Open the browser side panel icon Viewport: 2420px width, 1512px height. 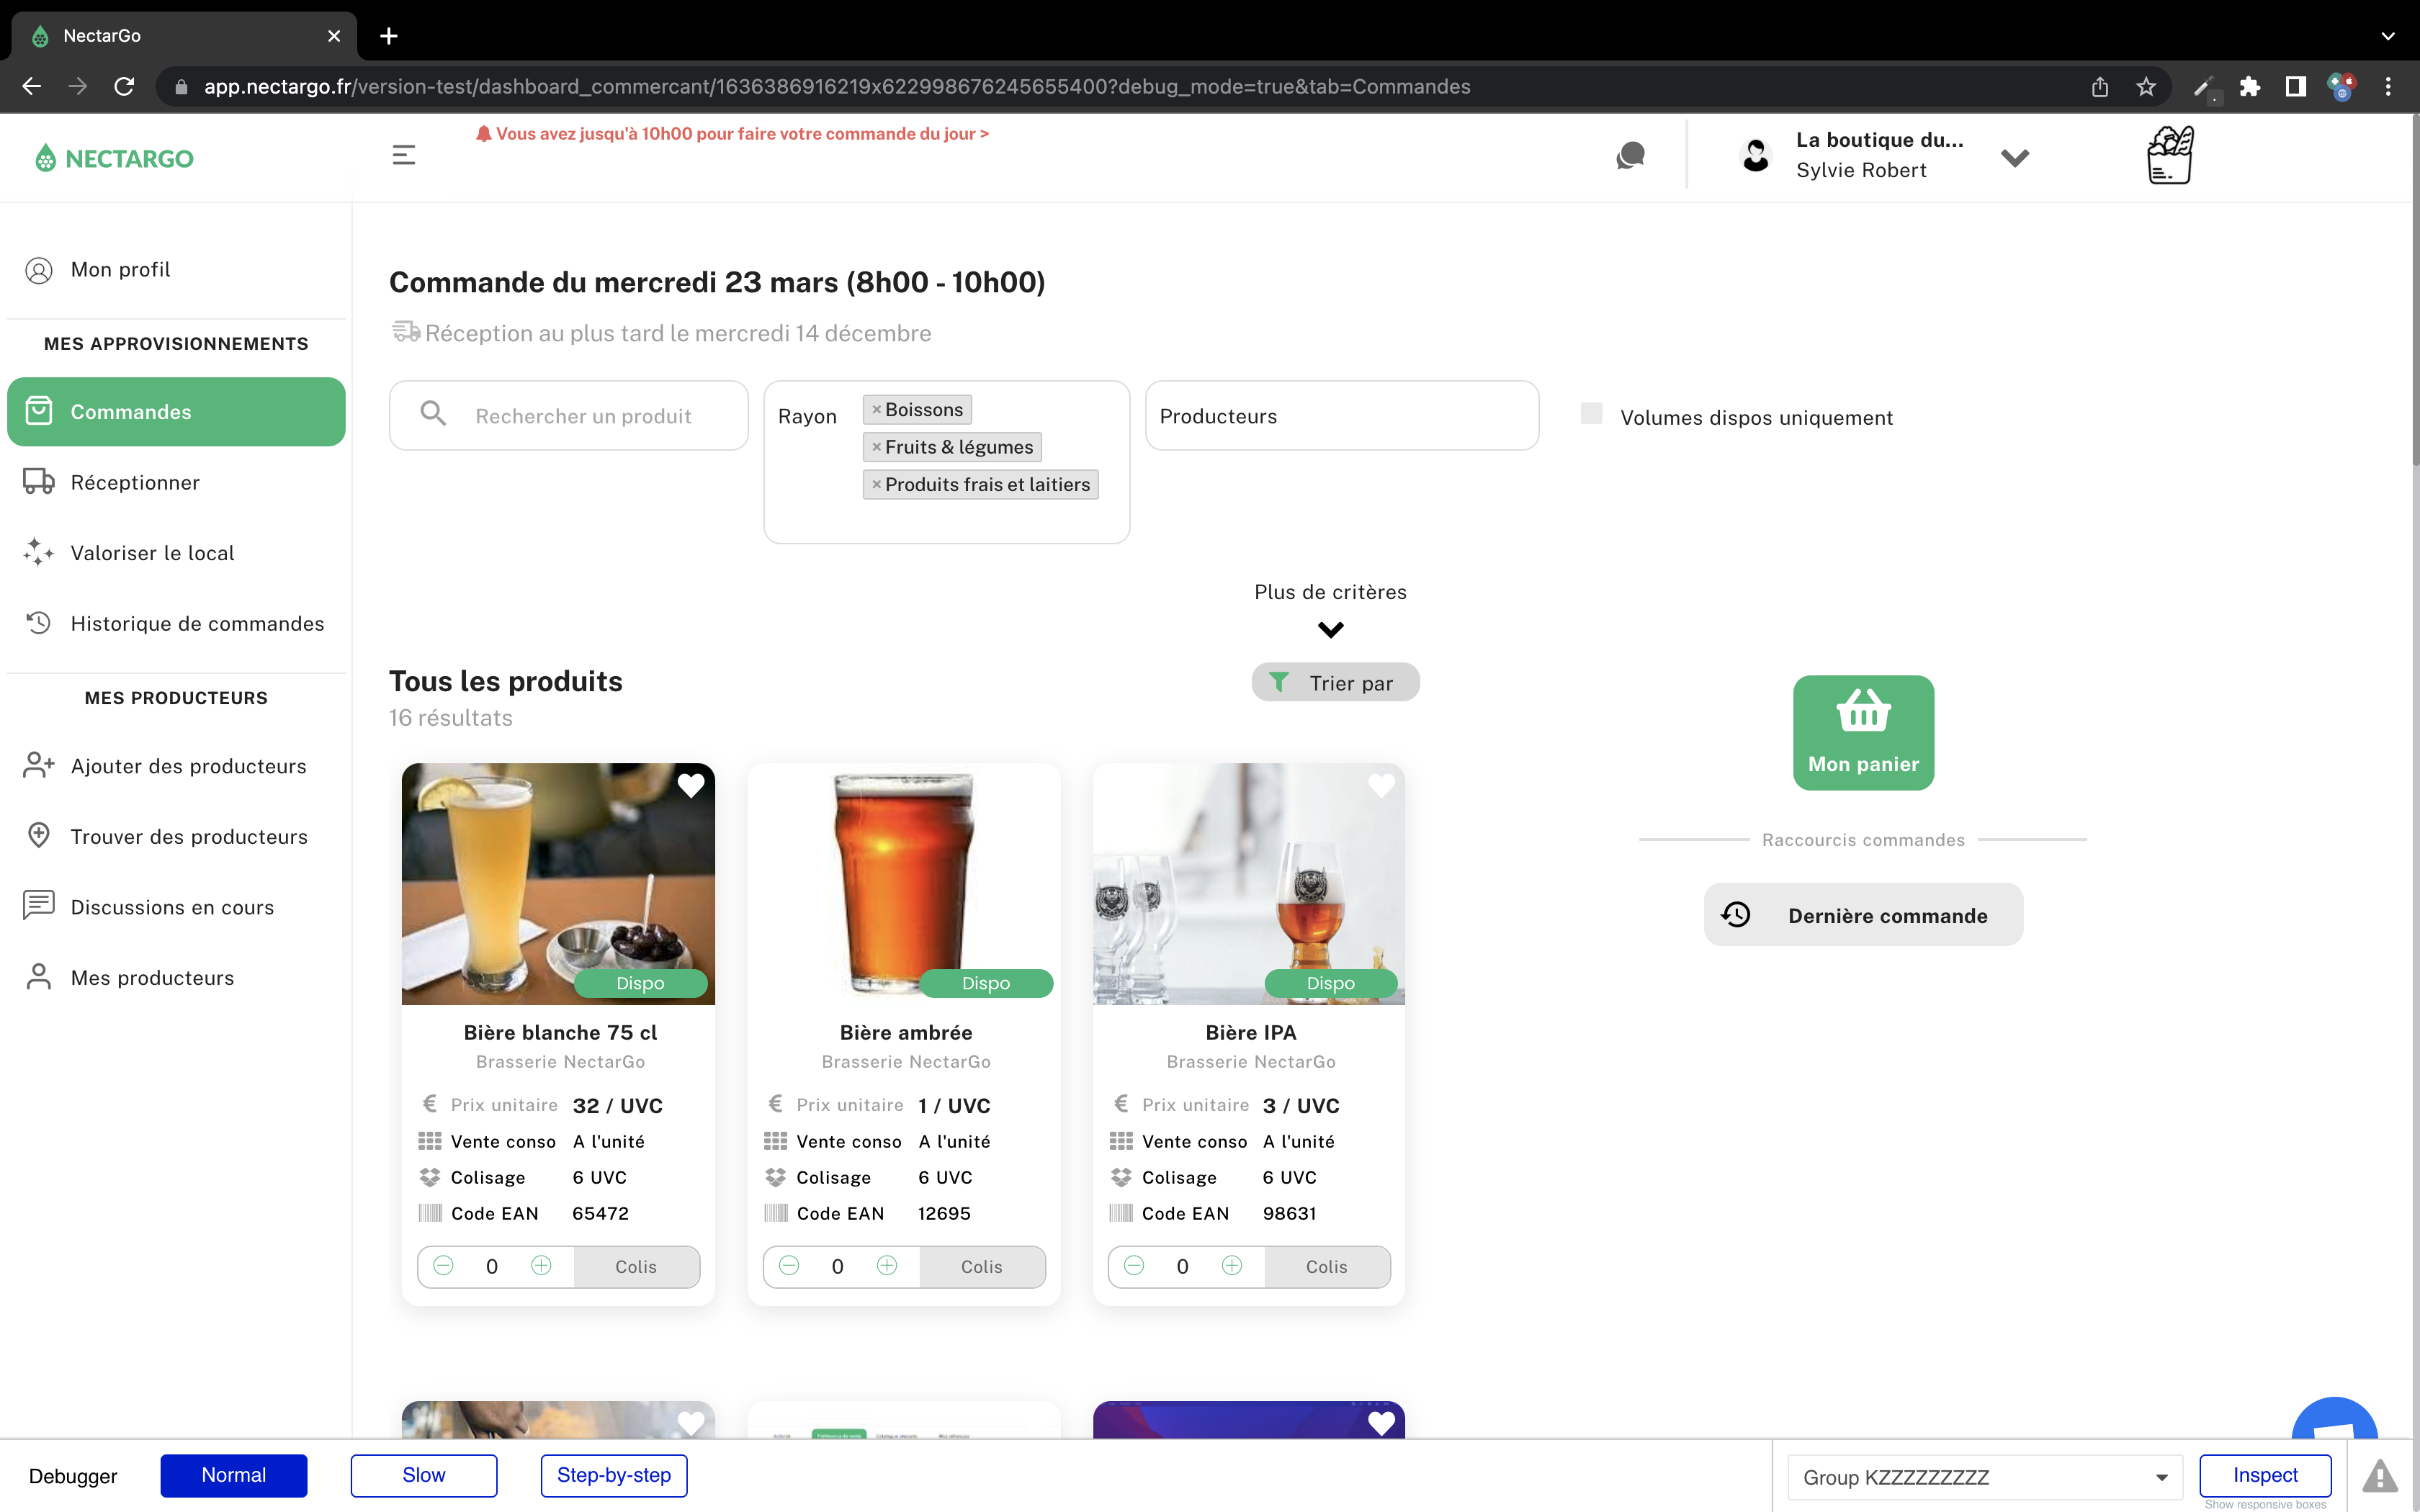point(2296,87)
